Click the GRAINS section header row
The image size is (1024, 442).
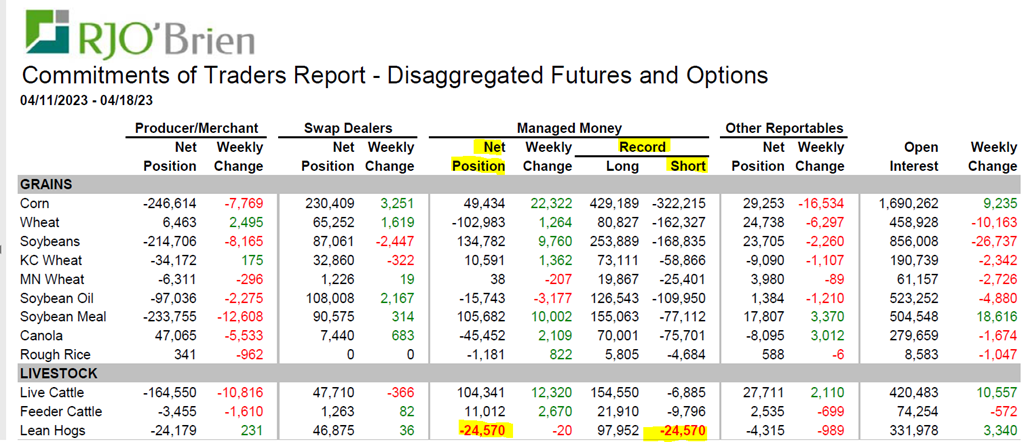pos(50,184)
